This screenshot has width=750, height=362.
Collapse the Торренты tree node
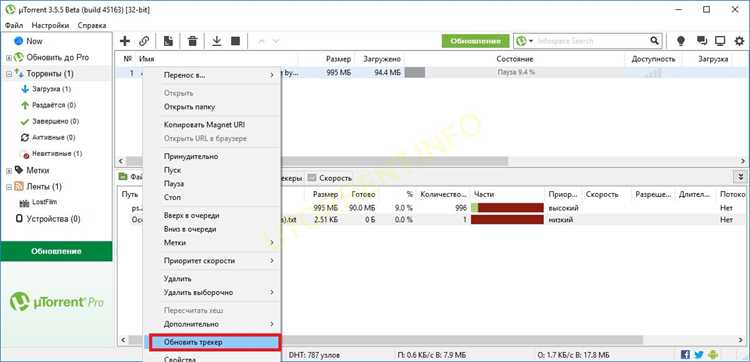pyautogui.click(x=9, y=74)
